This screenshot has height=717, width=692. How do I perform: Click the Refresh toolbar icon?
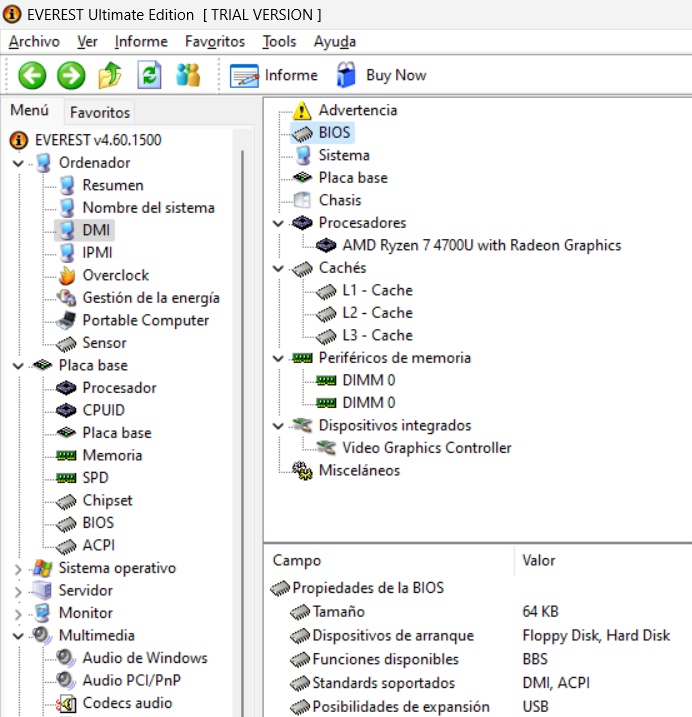149,75
